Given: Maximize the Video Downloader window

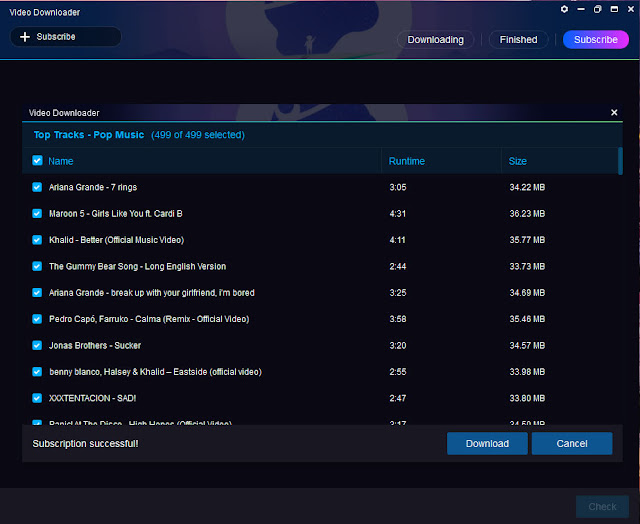Looking at the screenshot, I should click(x=614, y=9).
